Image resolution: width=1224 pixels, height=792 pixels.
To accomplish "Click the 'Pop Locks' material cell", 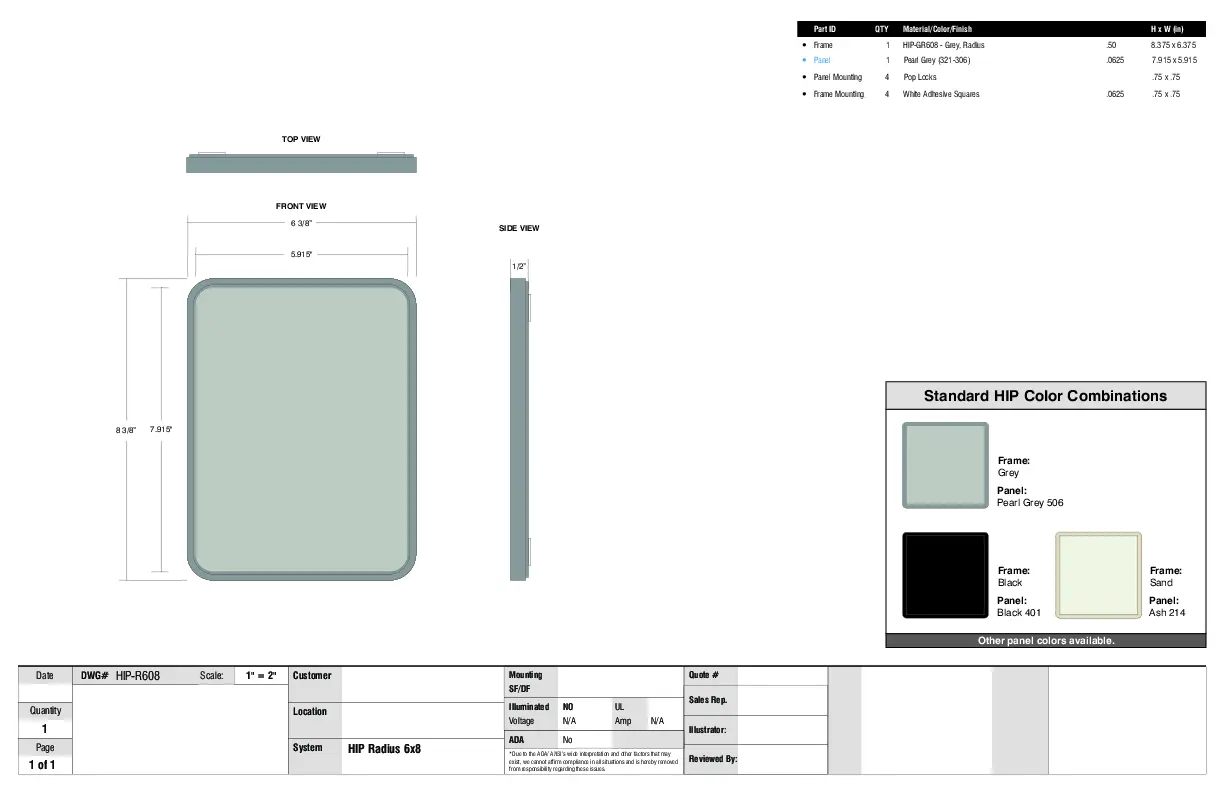I will coord(920,77).
